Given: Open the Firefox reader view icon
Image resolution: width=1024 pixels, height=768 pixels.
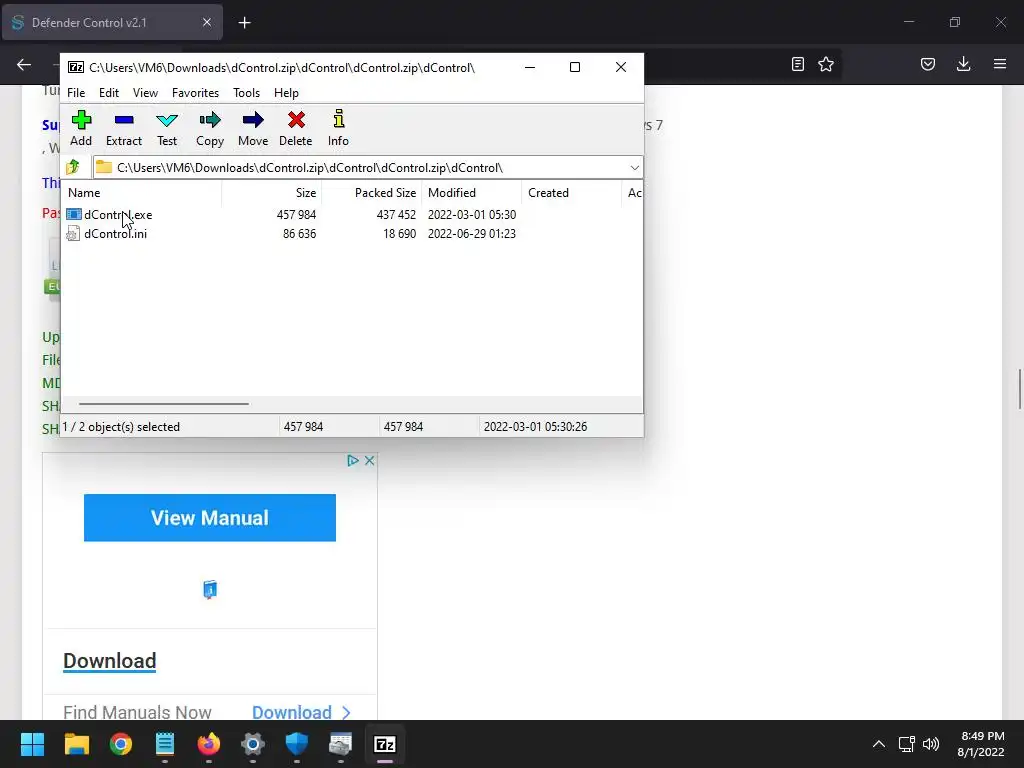Looking at the screenshot, I should (x=797, y=64).
